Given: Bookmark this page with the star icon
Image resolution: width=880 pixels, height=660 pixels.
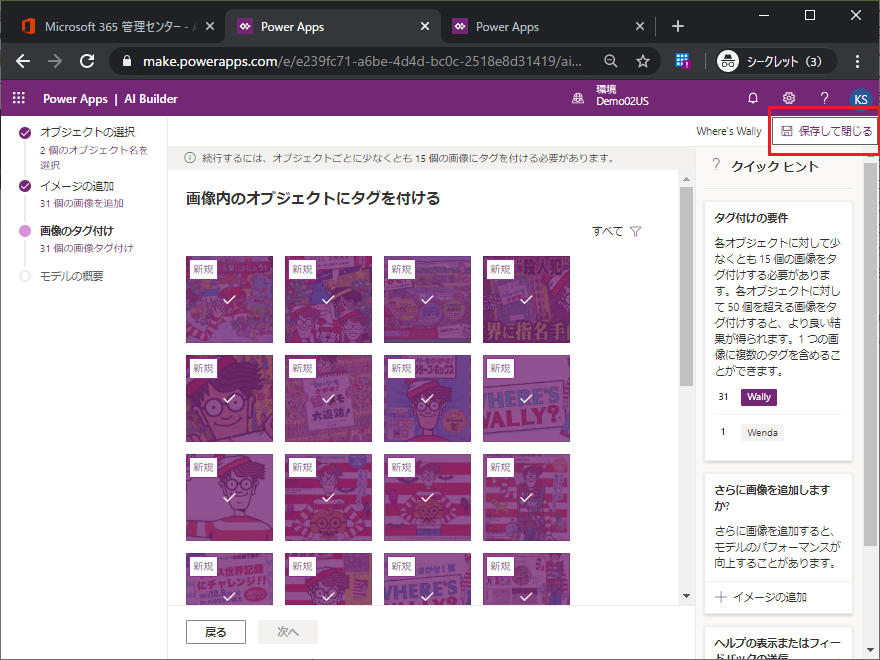Looking at the screenshot, I should [643, 61].
